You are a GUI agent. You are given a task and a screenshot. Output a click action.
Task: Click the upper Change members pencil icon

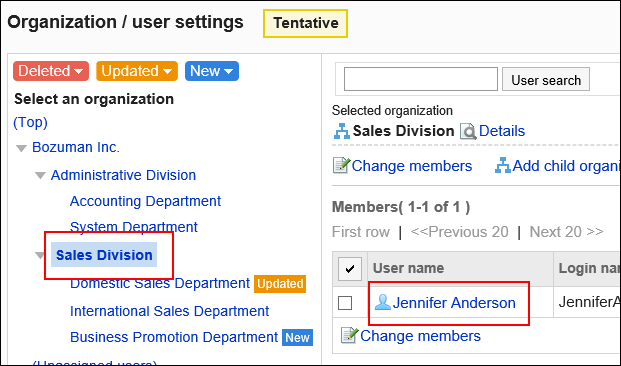point(341,166)
